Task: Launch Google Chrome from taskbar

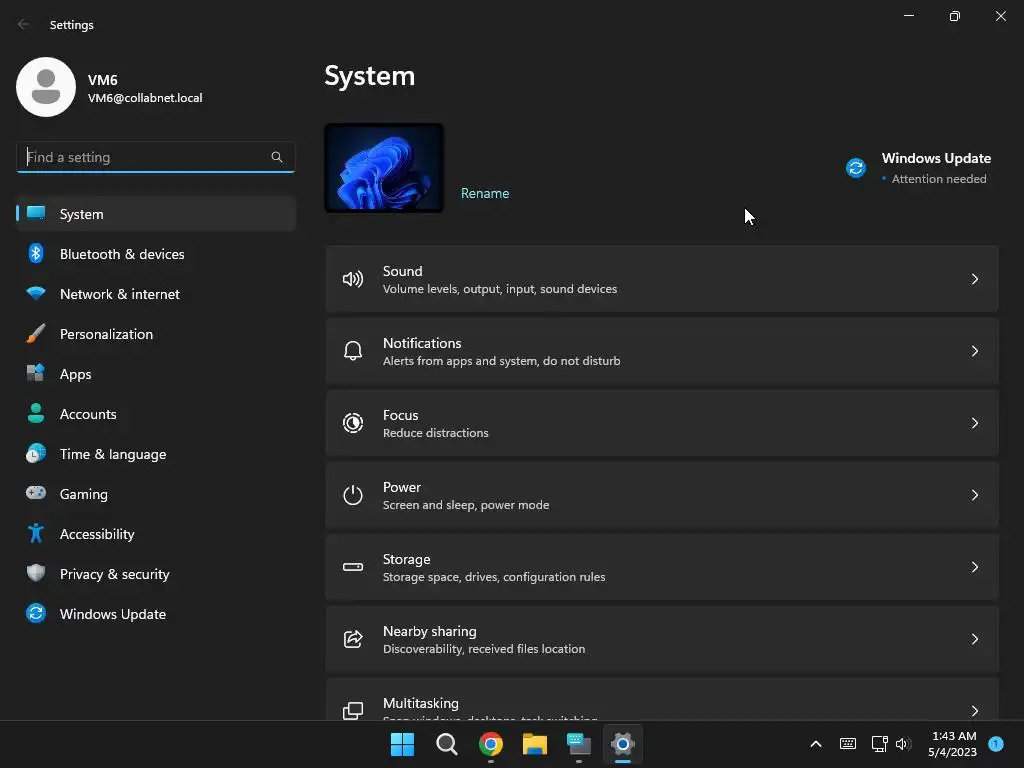Action: [x=490, y=744]
